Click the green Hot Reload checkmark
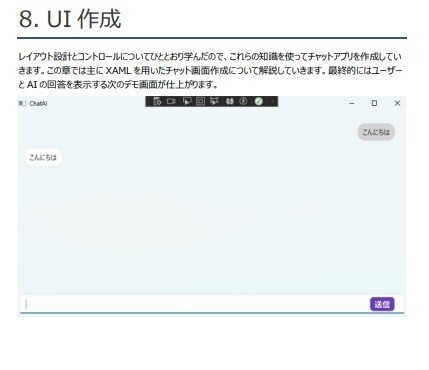The height and width of the screenshot is (370, 429). pos(259,101)
